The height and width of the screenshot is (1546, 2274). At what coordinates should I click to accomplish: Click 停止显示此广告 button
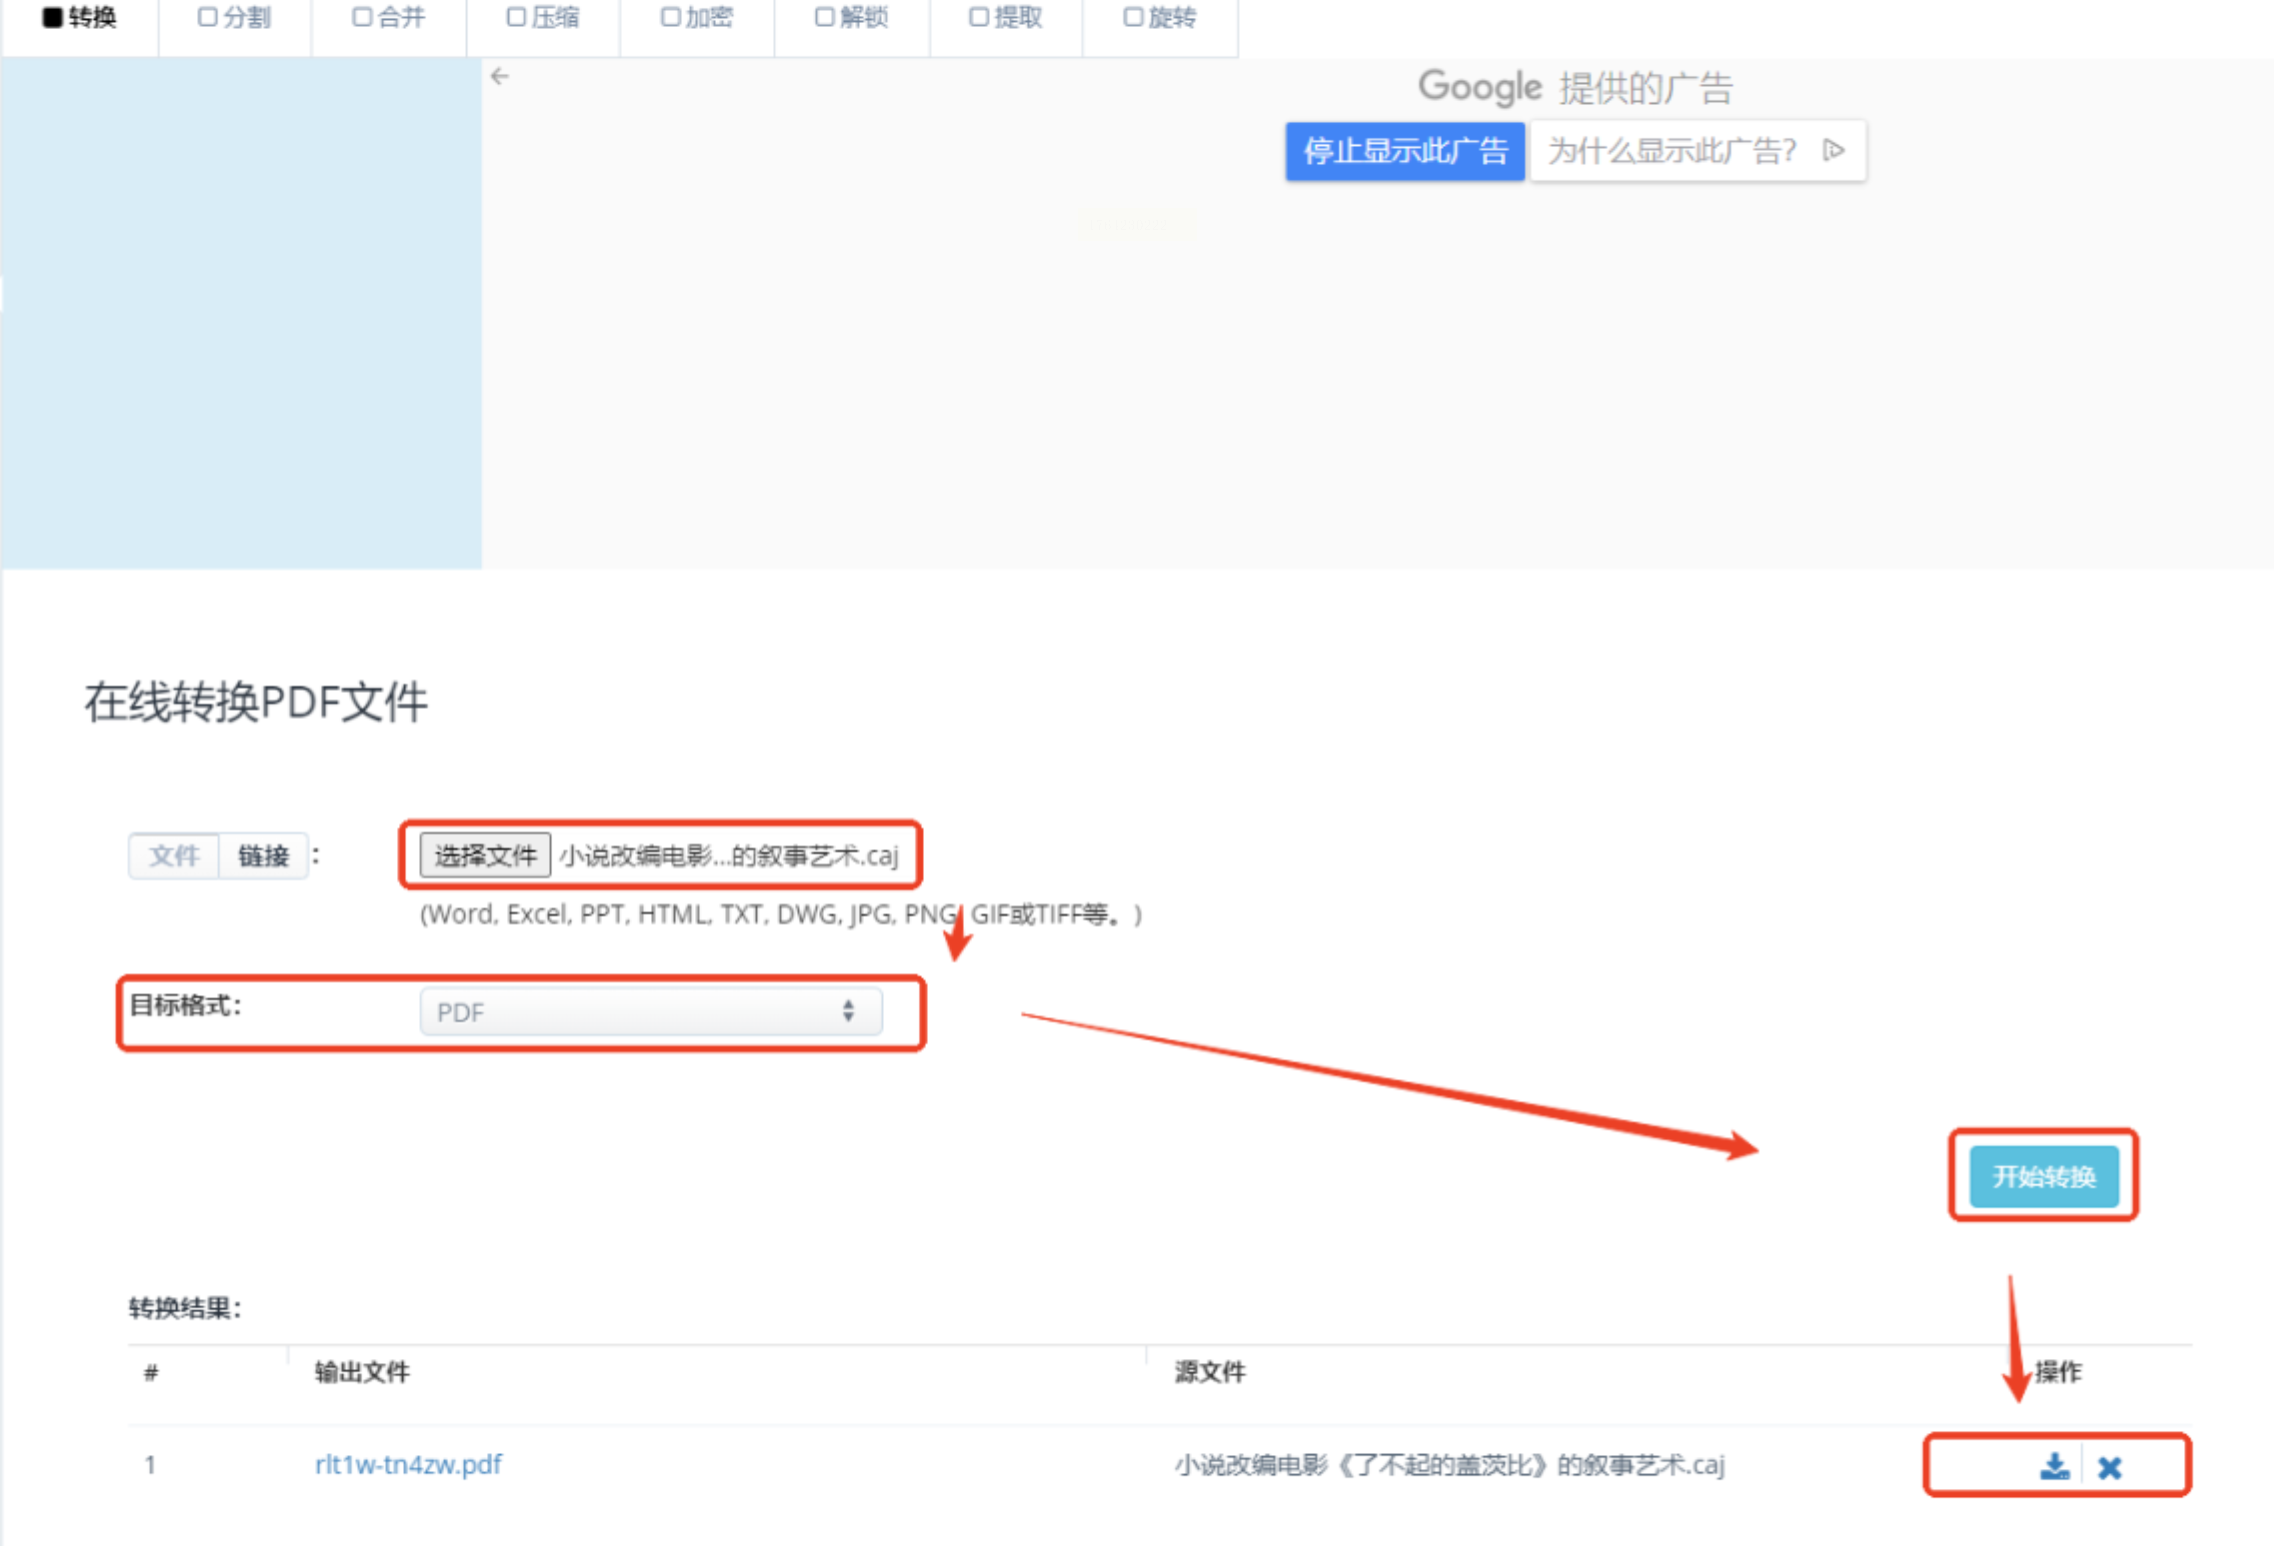[1404, 151]
